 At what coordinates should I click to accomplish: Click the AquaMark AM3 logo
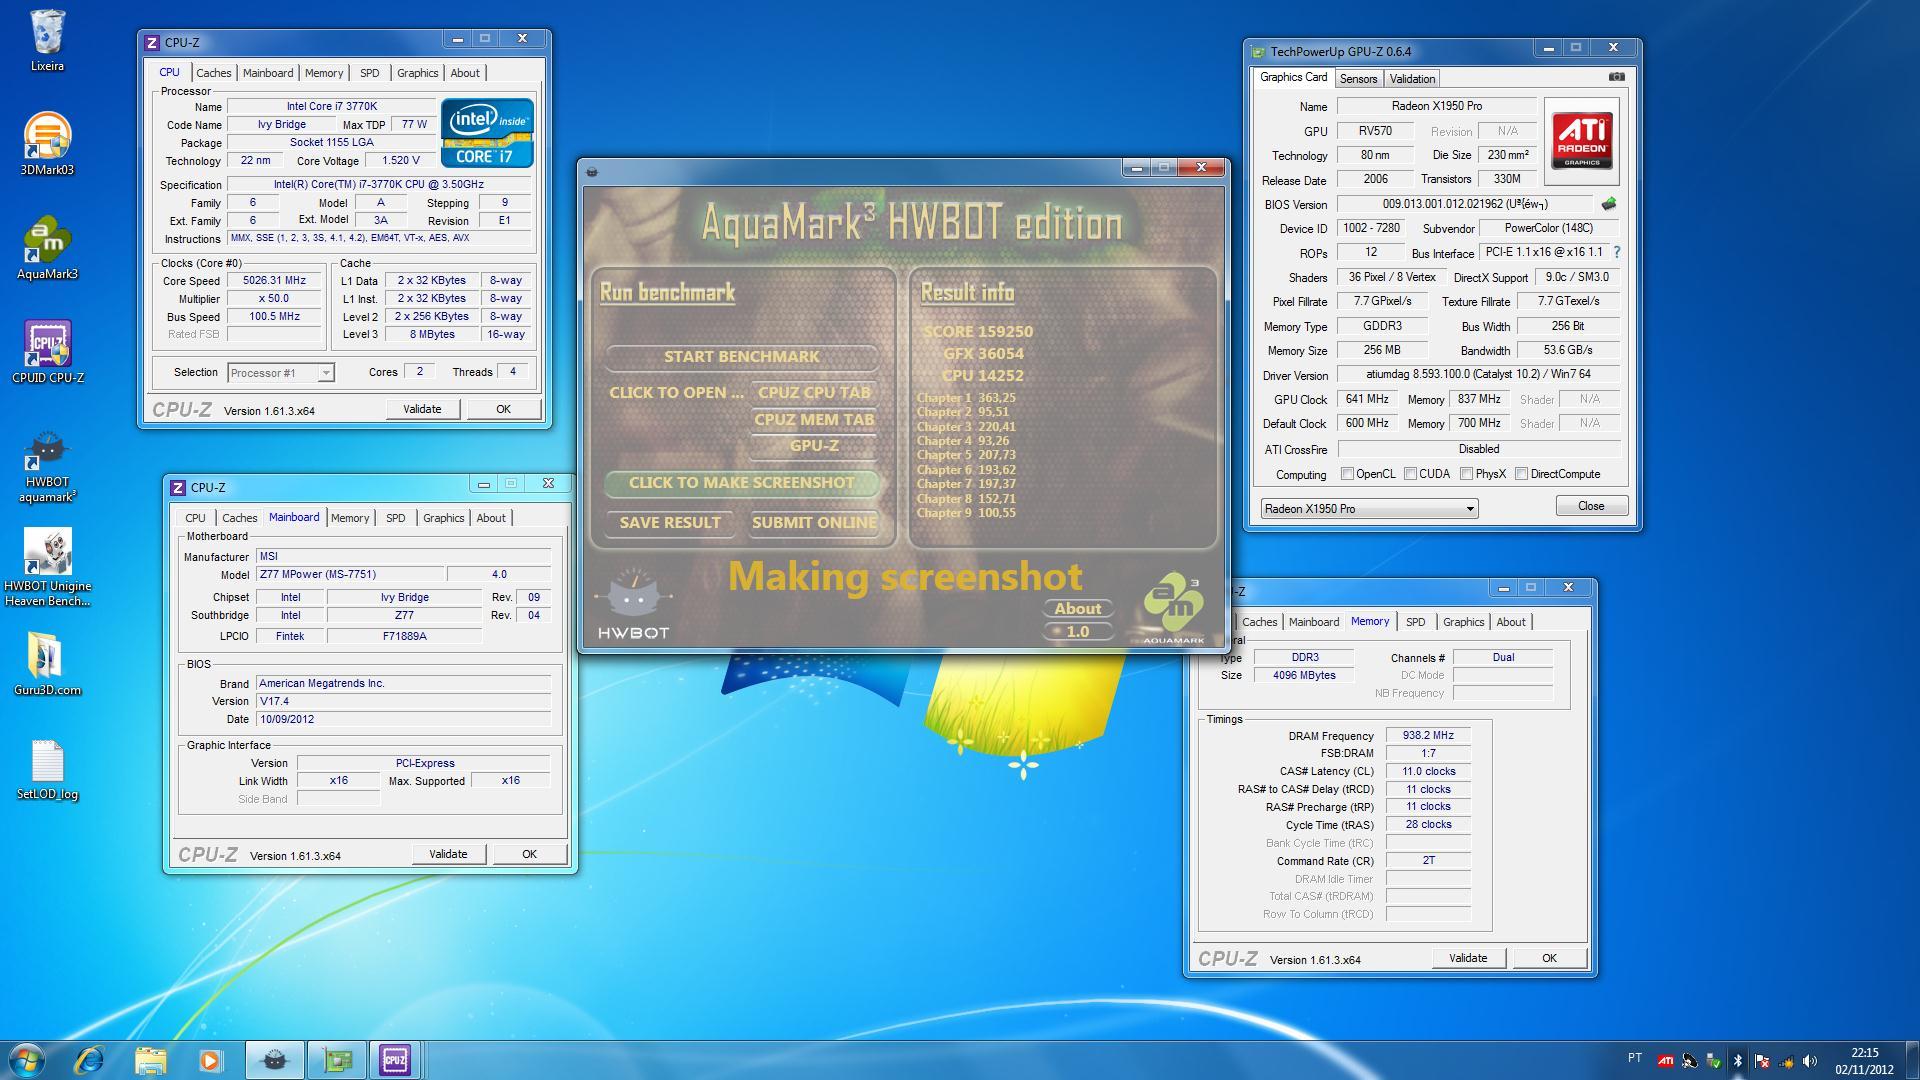(1174, 608)
